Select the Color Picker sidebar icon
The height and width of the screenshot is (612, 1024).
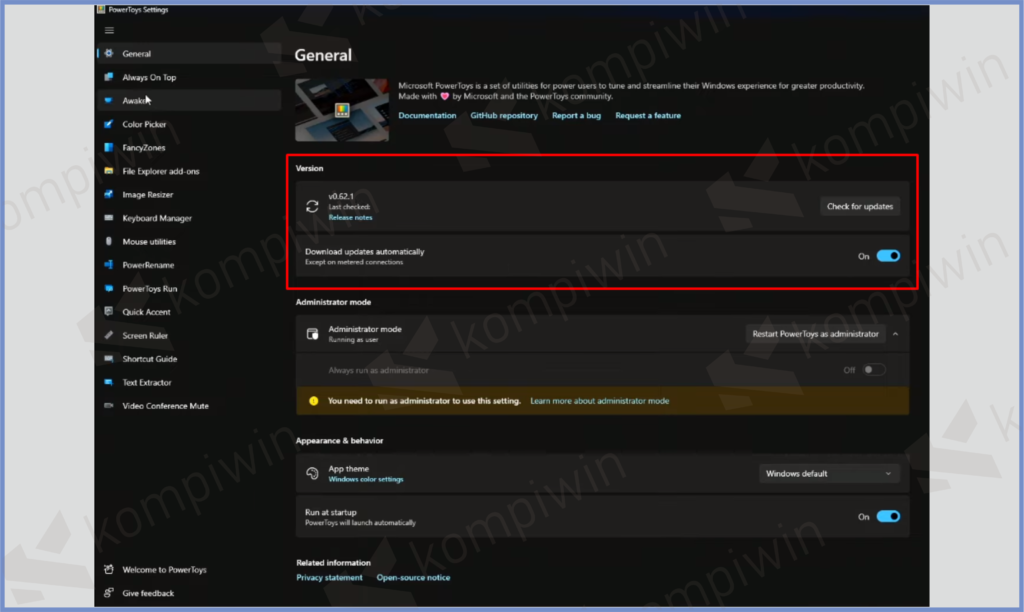(109, 124)
